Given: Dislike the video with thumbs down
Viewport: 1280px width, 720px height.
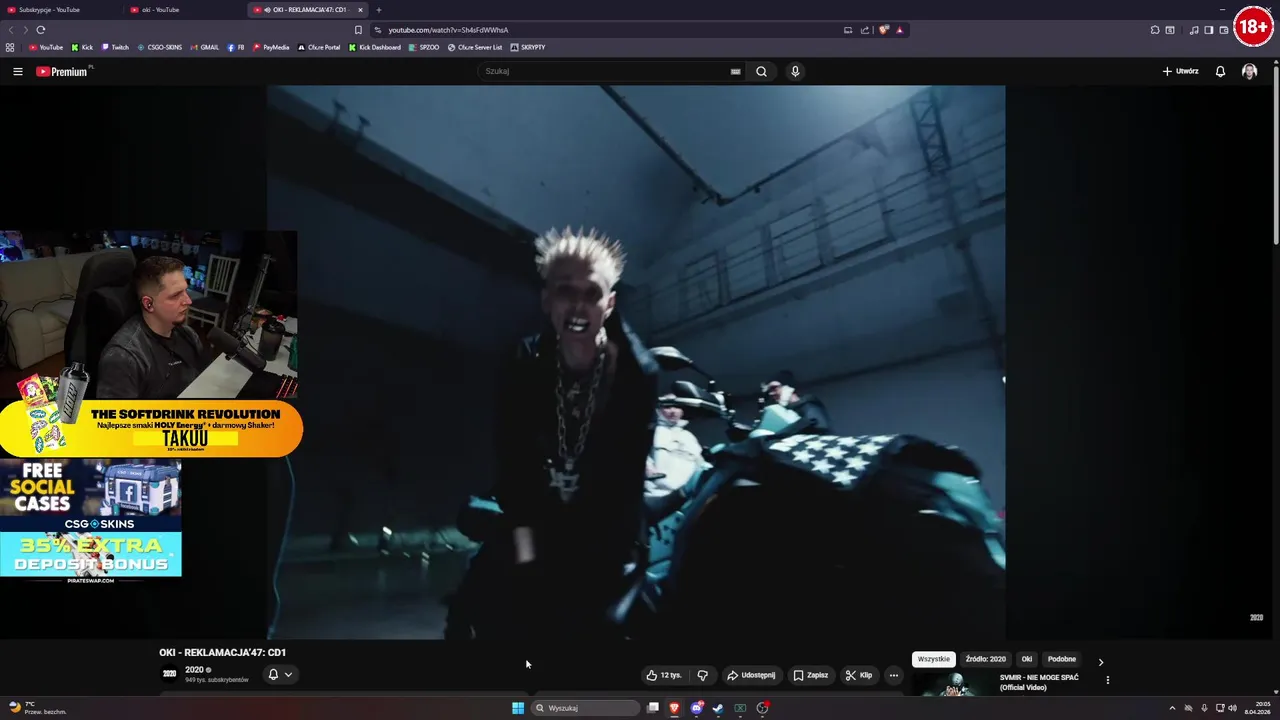Looking at the screenshot, I should pos(702,675).
